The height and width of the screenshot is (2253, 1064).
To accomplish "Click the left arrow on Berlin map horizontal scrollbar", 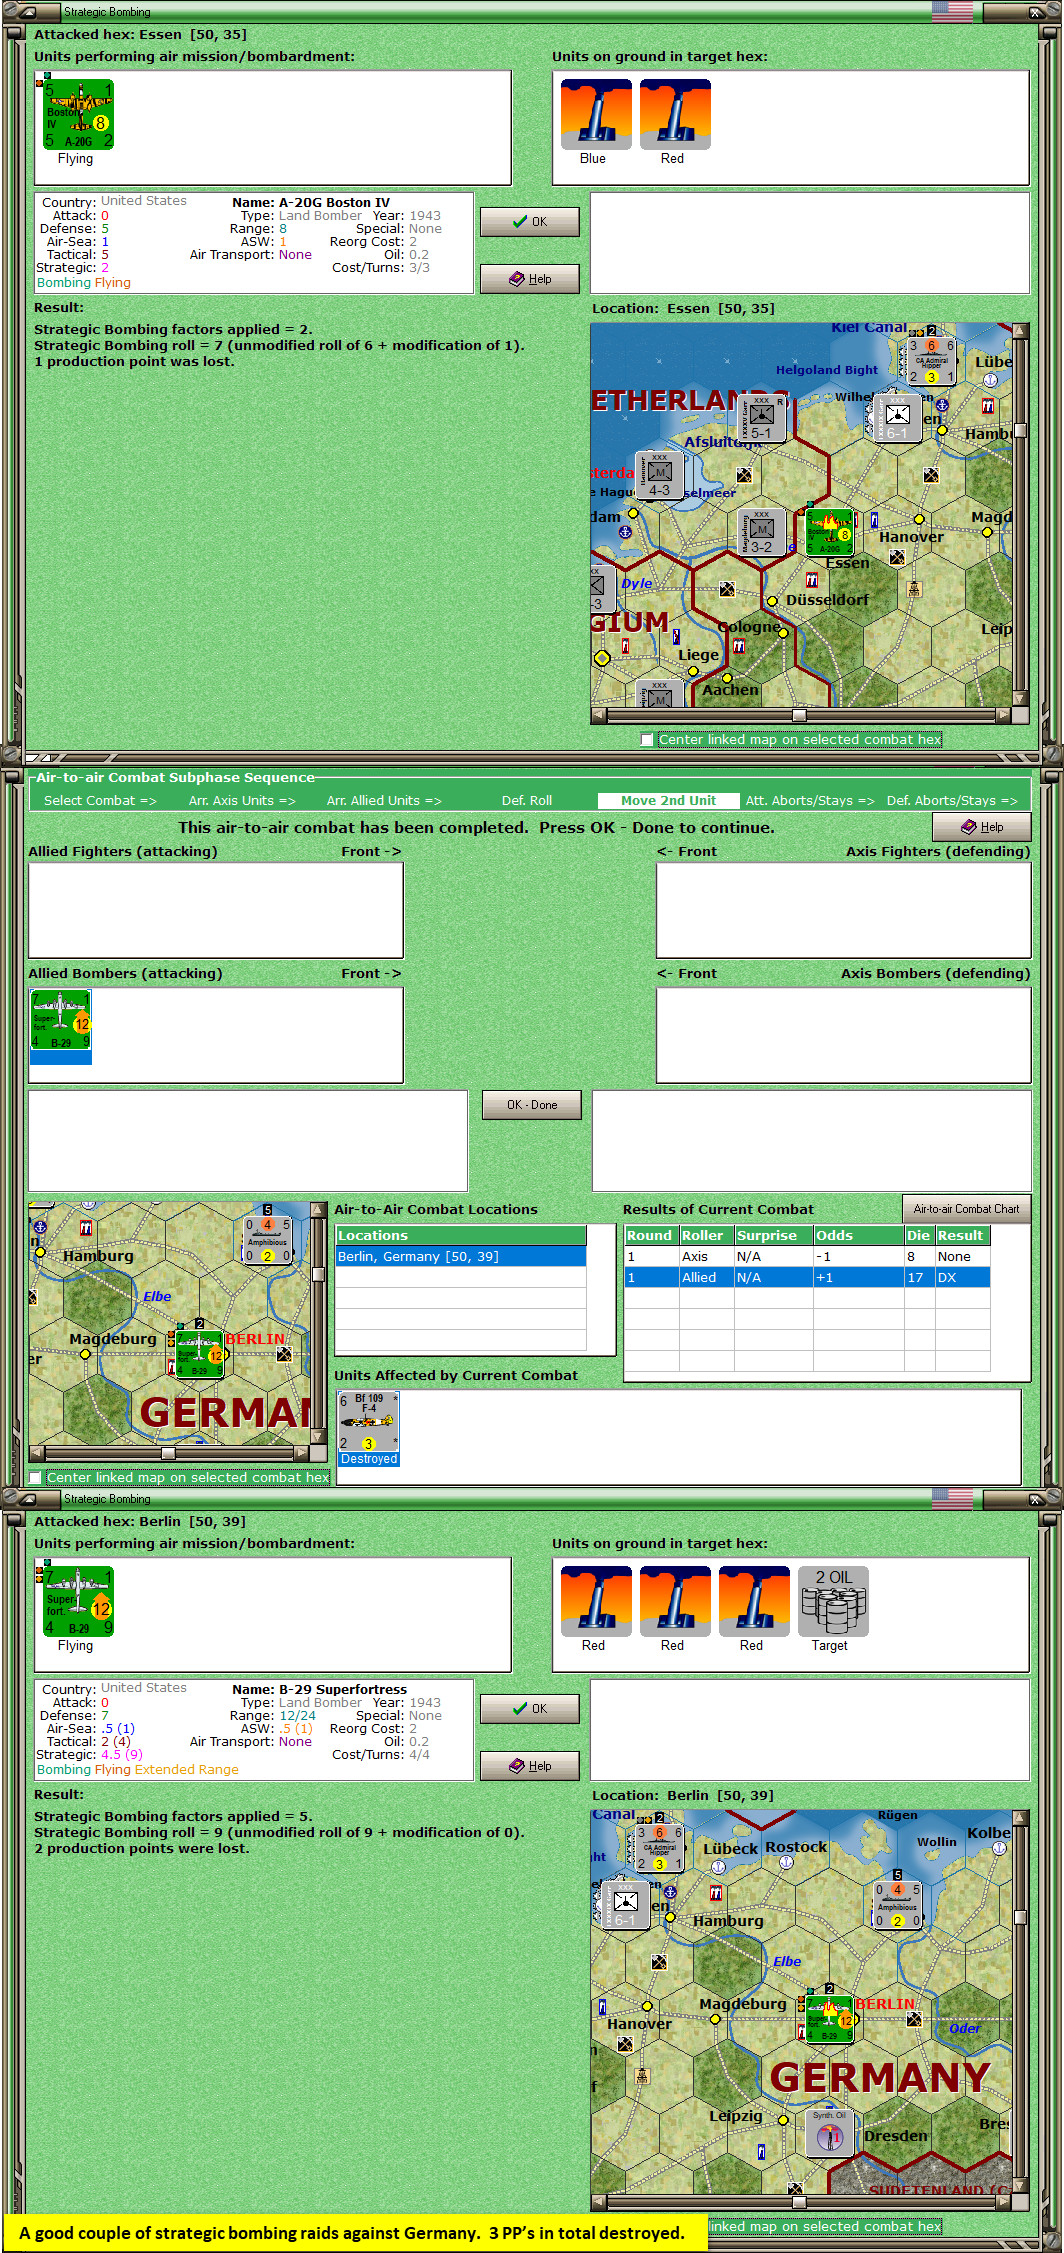I will (x=599, y=2202).
